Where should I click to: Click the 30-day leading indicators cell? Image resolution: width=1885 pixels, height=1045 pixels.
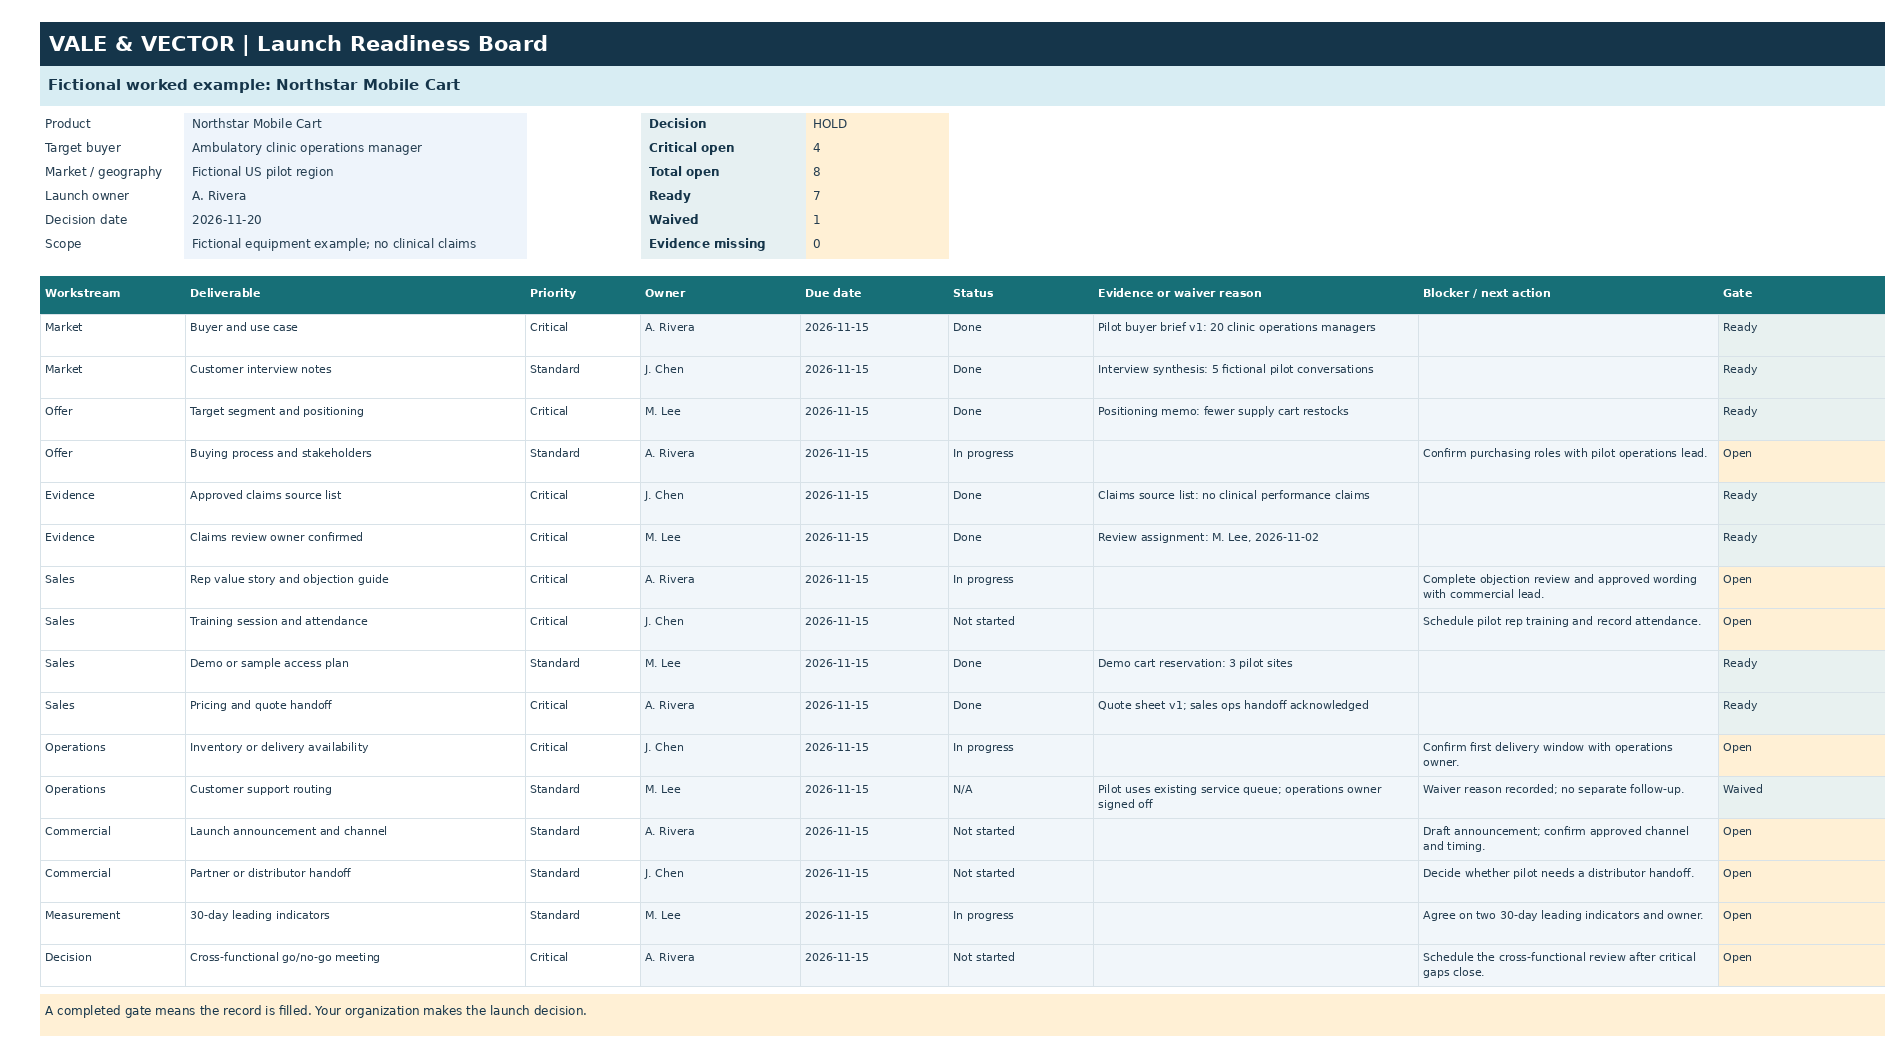coord(355,924)
